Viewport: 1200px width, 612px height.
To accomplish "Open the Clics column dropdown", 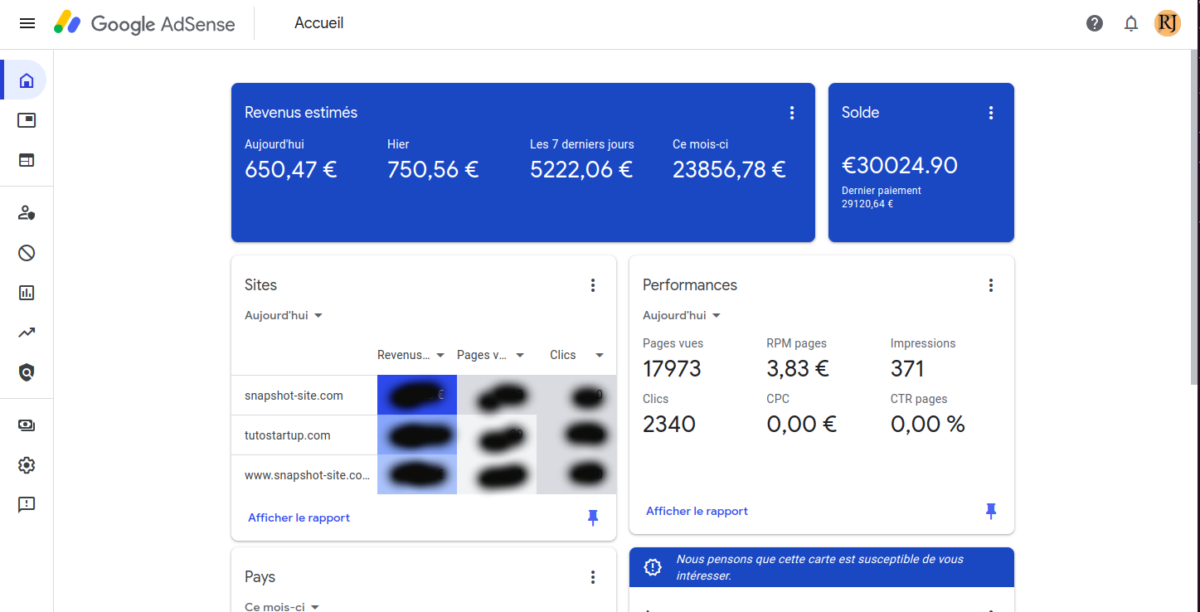I will pos(577,355).
